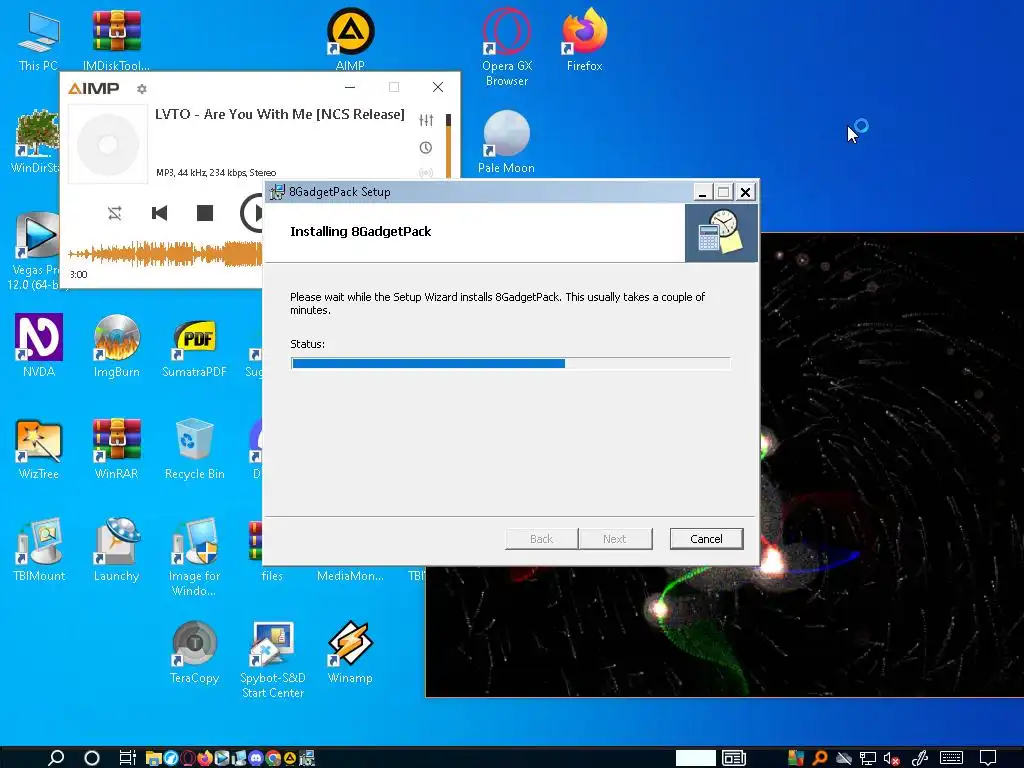This screenshot has width=1024, height=768.
Task: Toggle shuffle in the AIMP player
Action: click(x=115, y=213)
